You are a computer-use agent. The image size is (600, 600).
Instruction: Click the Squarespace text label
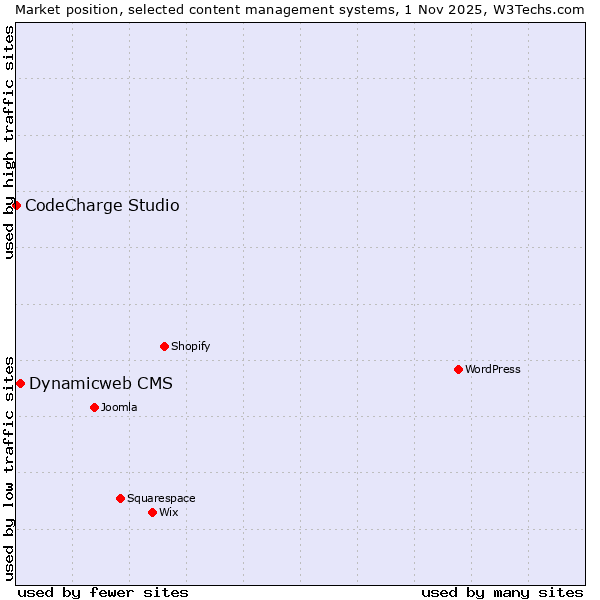pos(161,499)
